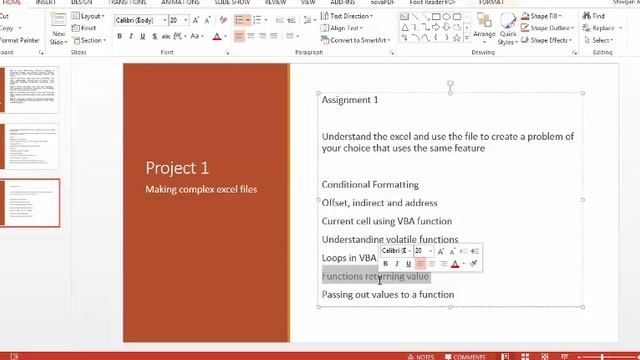Switch to slide sorter view

pyautogui.click(x=525, y=357)
